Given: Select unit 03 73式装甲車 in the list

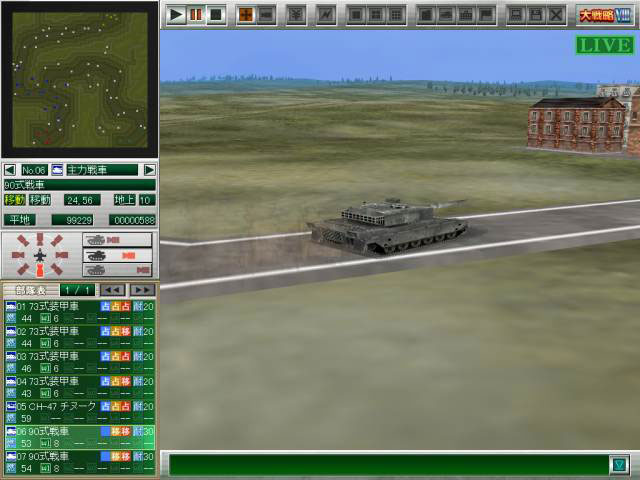Looking at the screenshot, I should (80, 362).
